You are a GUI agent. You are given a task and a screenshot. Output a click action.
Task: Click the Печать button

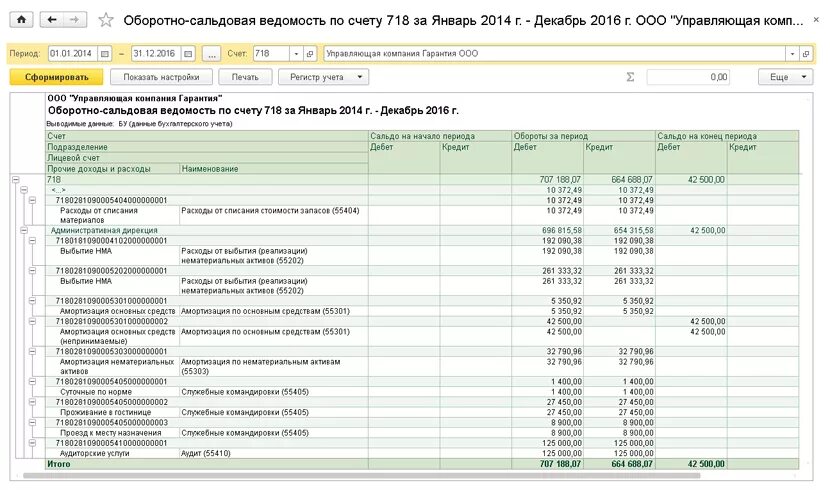[245, 77]
